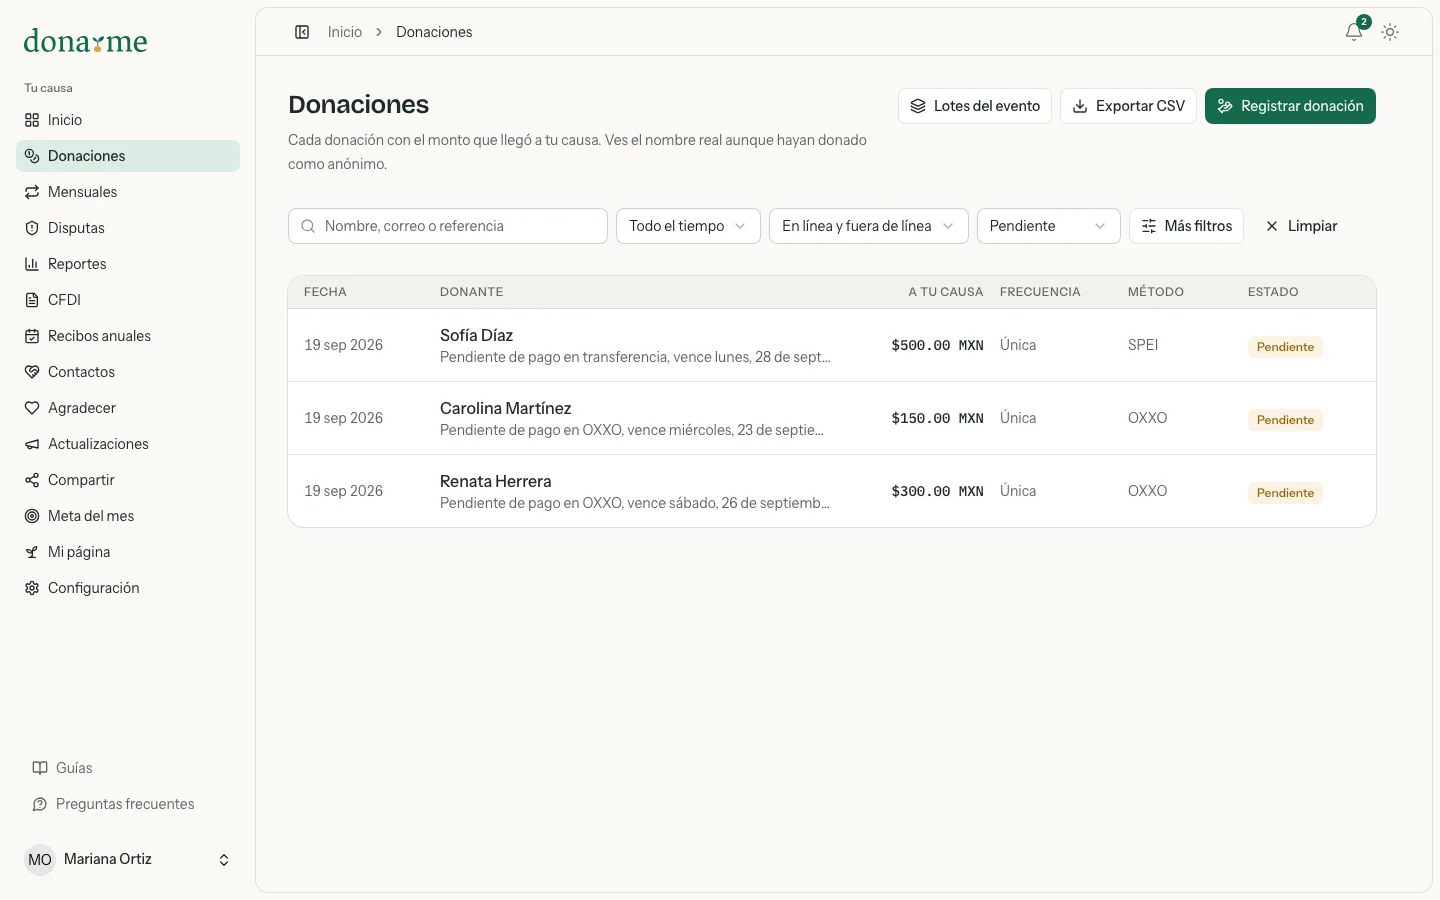Open Lotes del evento
The image size is (1440, 900).
[x=975, y=106]
